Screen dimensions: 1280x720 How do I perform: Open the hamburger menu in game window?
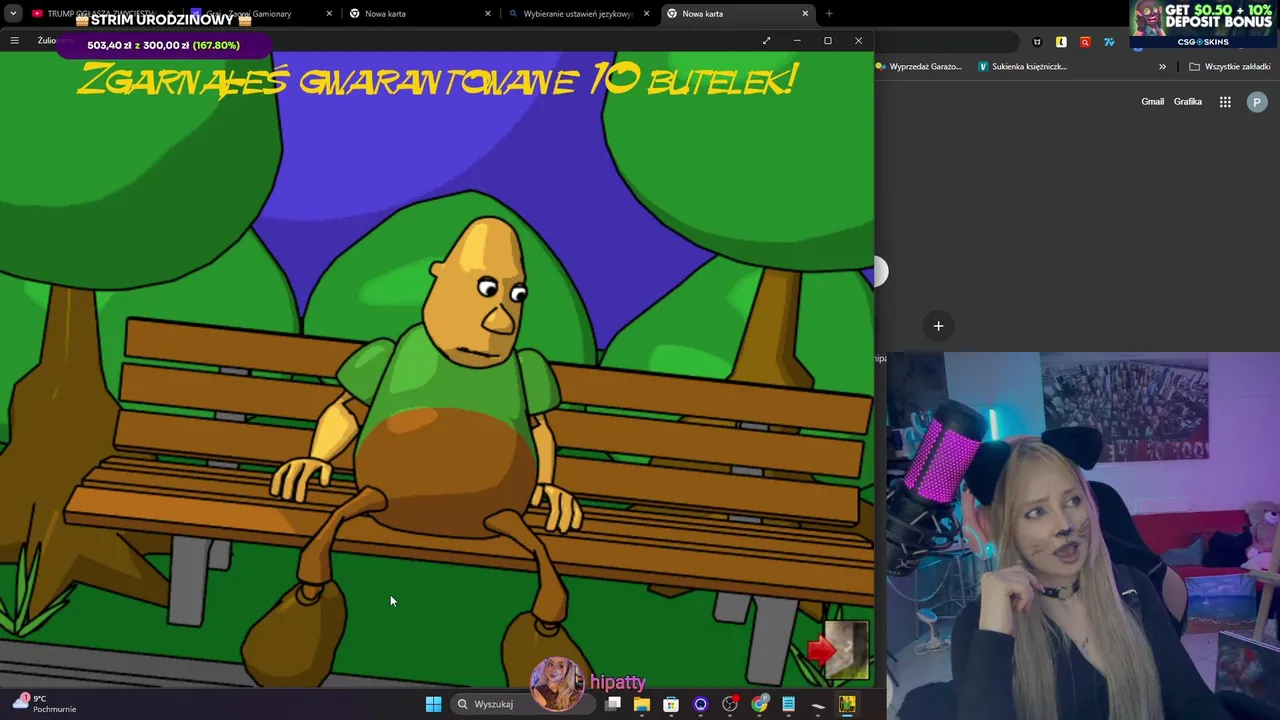[14, 40]
